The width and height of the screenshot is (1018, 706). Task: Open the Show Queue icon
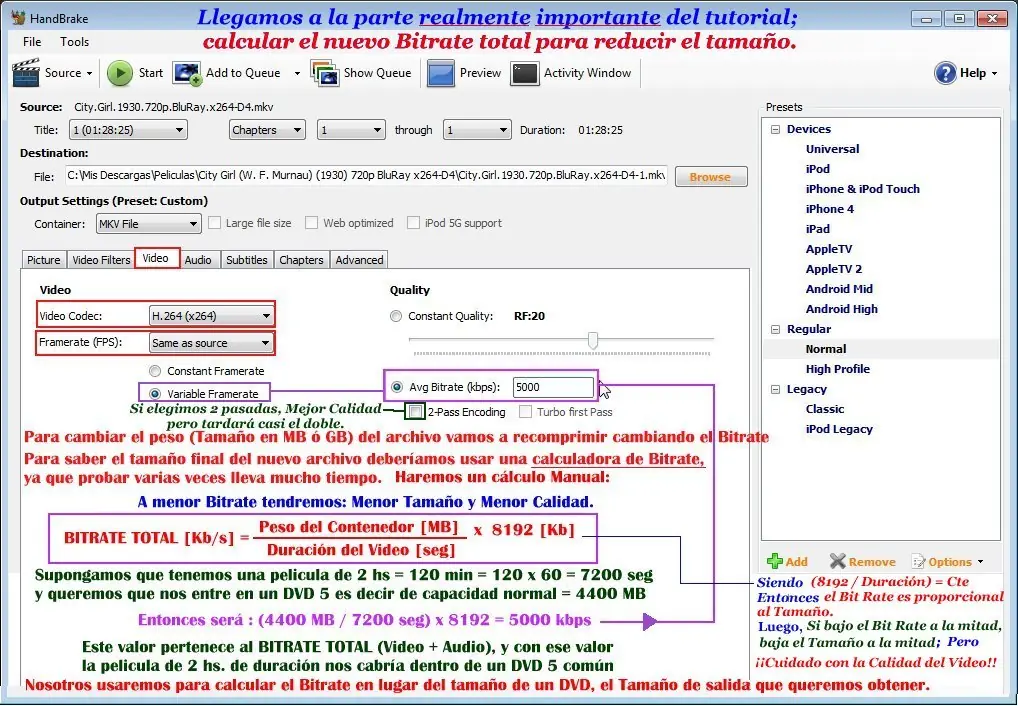point(325,73)
